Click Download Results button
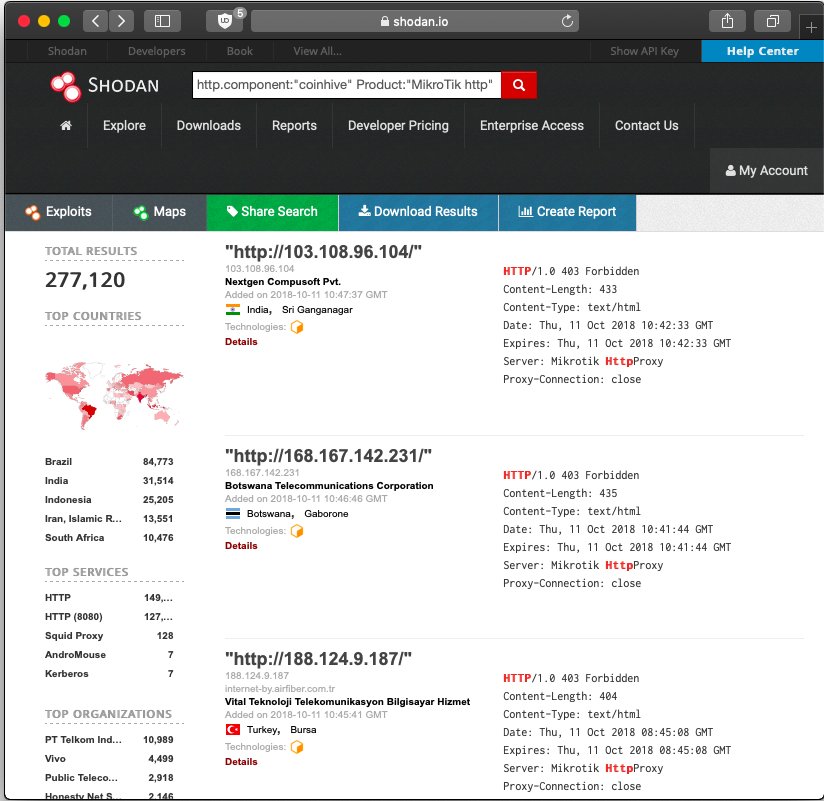The width and height of the screenshot is (824, 801). pos(418,212)
